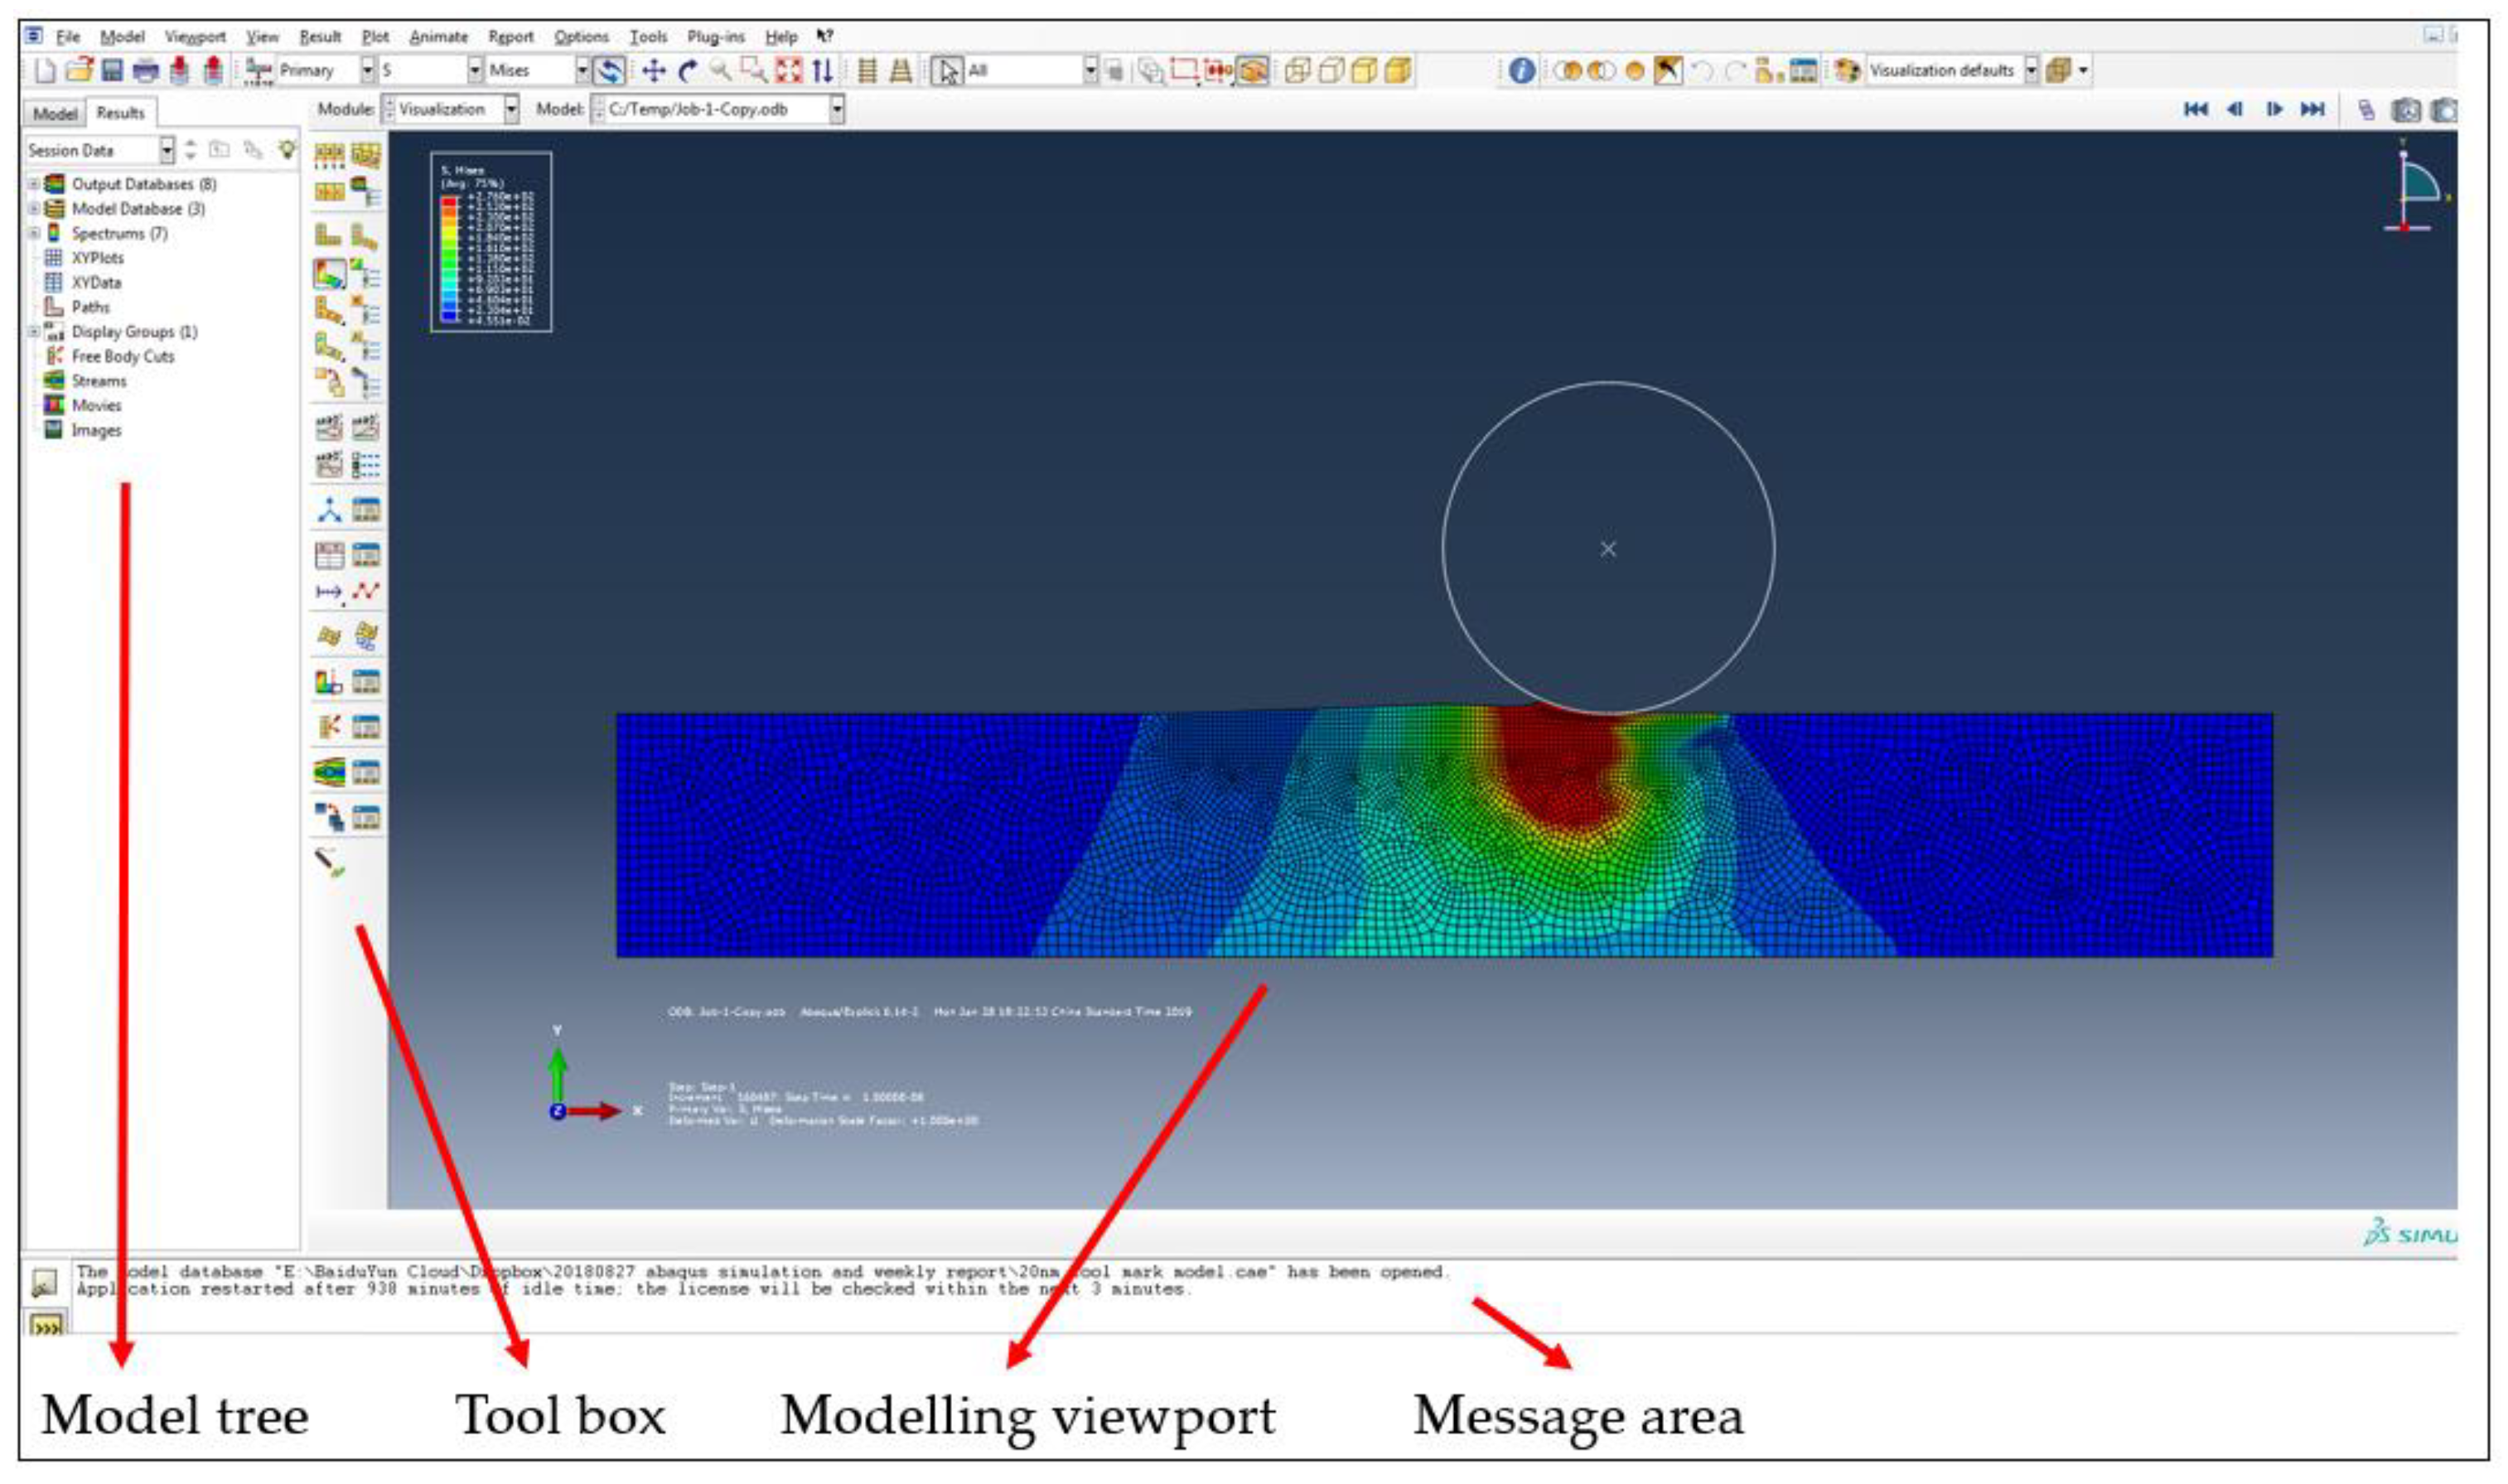Expand the Output Databases tree node
The image size is (2508, 1484).
click(33, 184)
